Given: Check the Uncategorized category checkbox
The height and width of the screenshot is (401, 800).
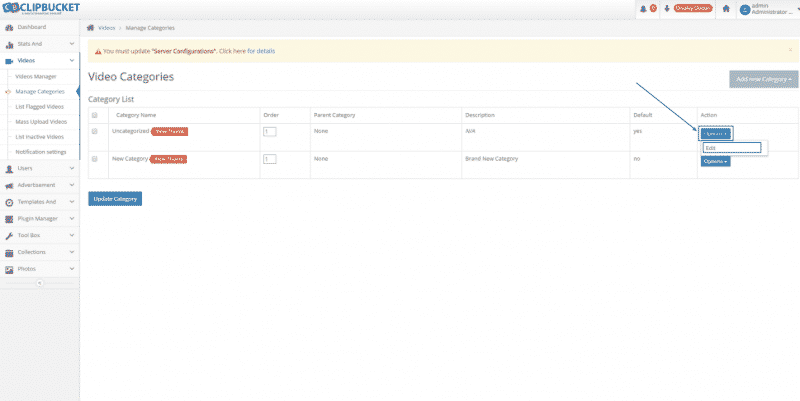Looking at the screenshot, I should [x=95, y=131].
